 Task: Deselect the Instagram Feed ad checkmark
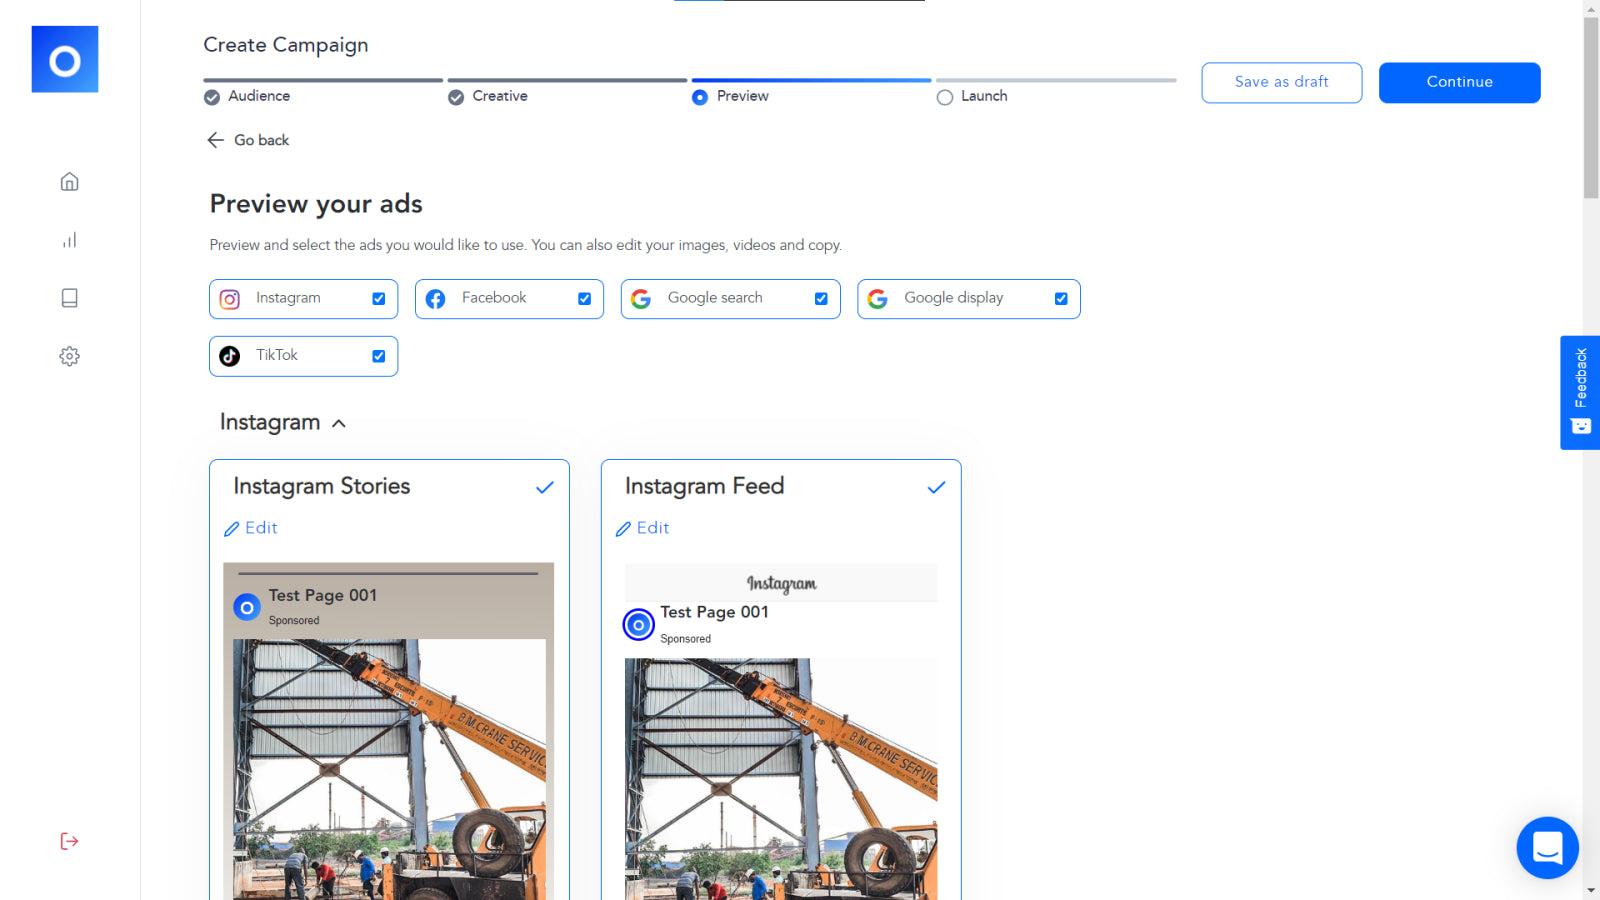936,487
